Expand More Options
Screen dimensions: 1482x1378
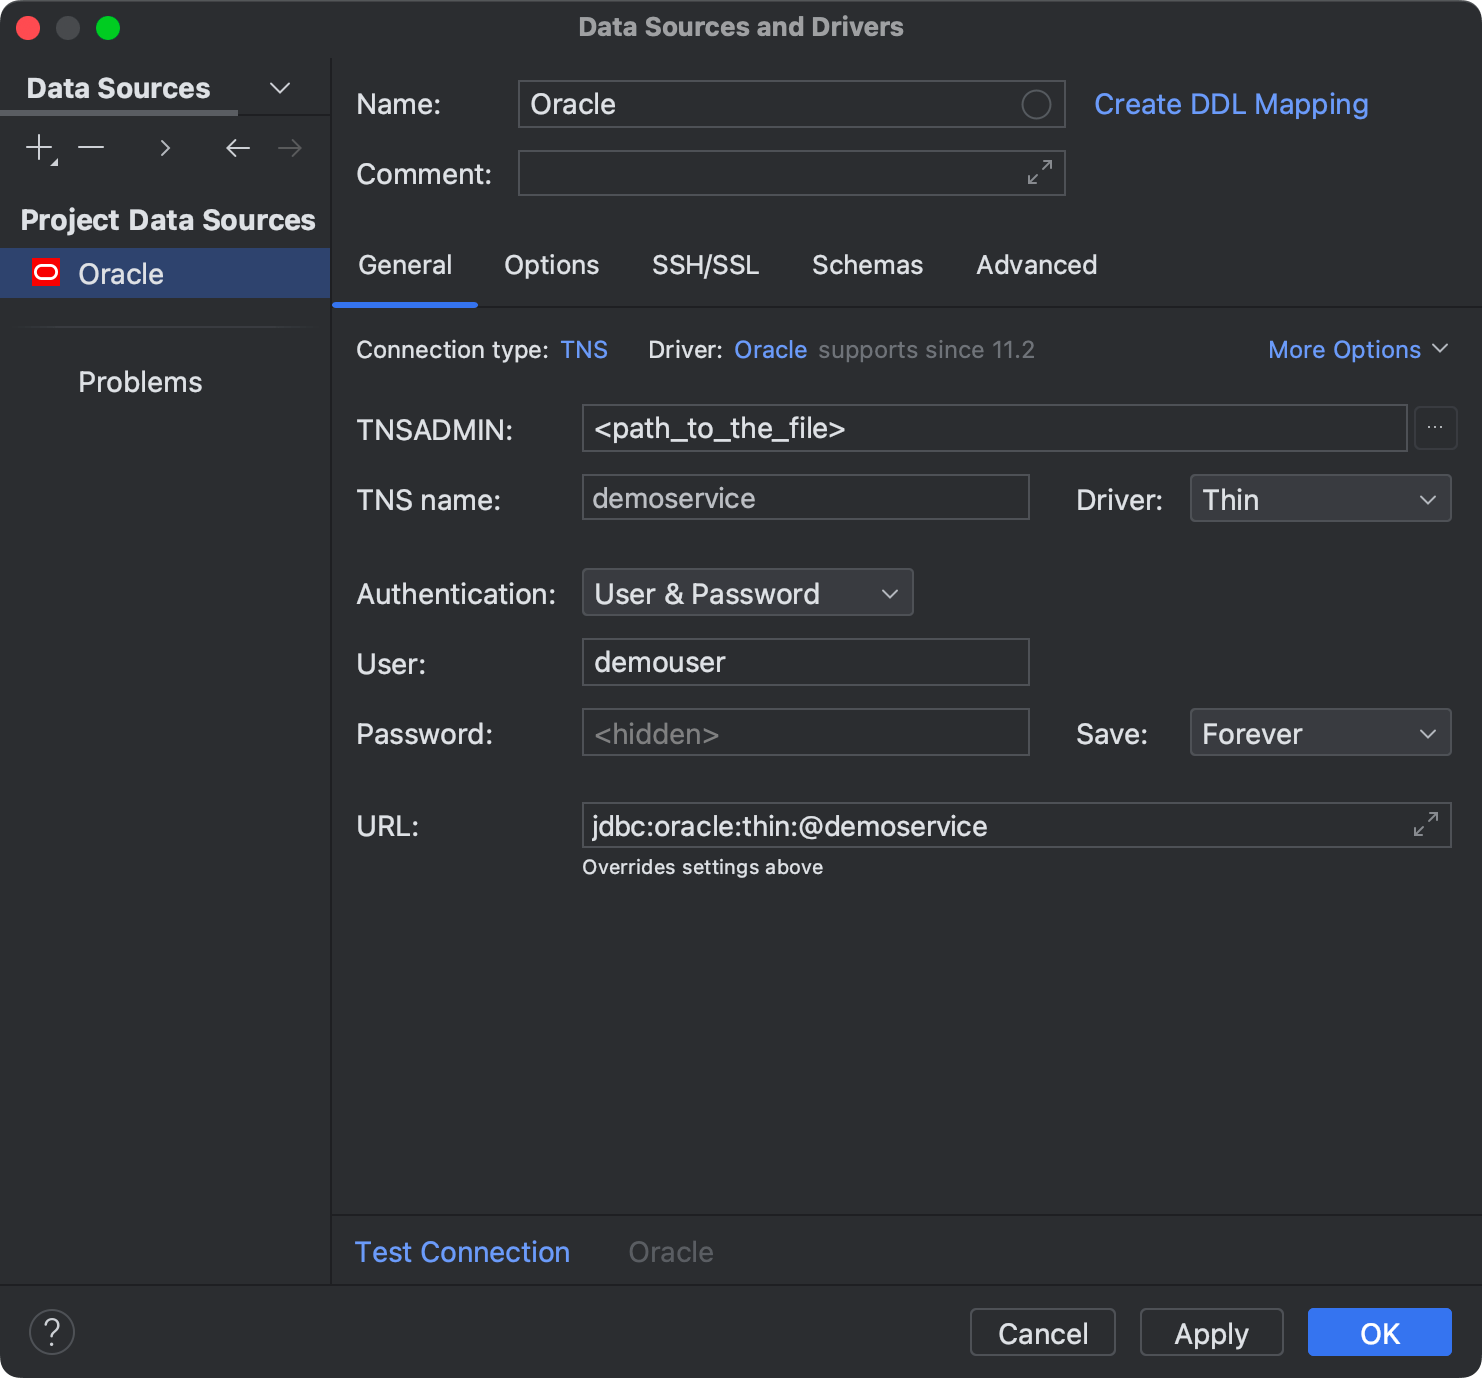[1357, 349]
